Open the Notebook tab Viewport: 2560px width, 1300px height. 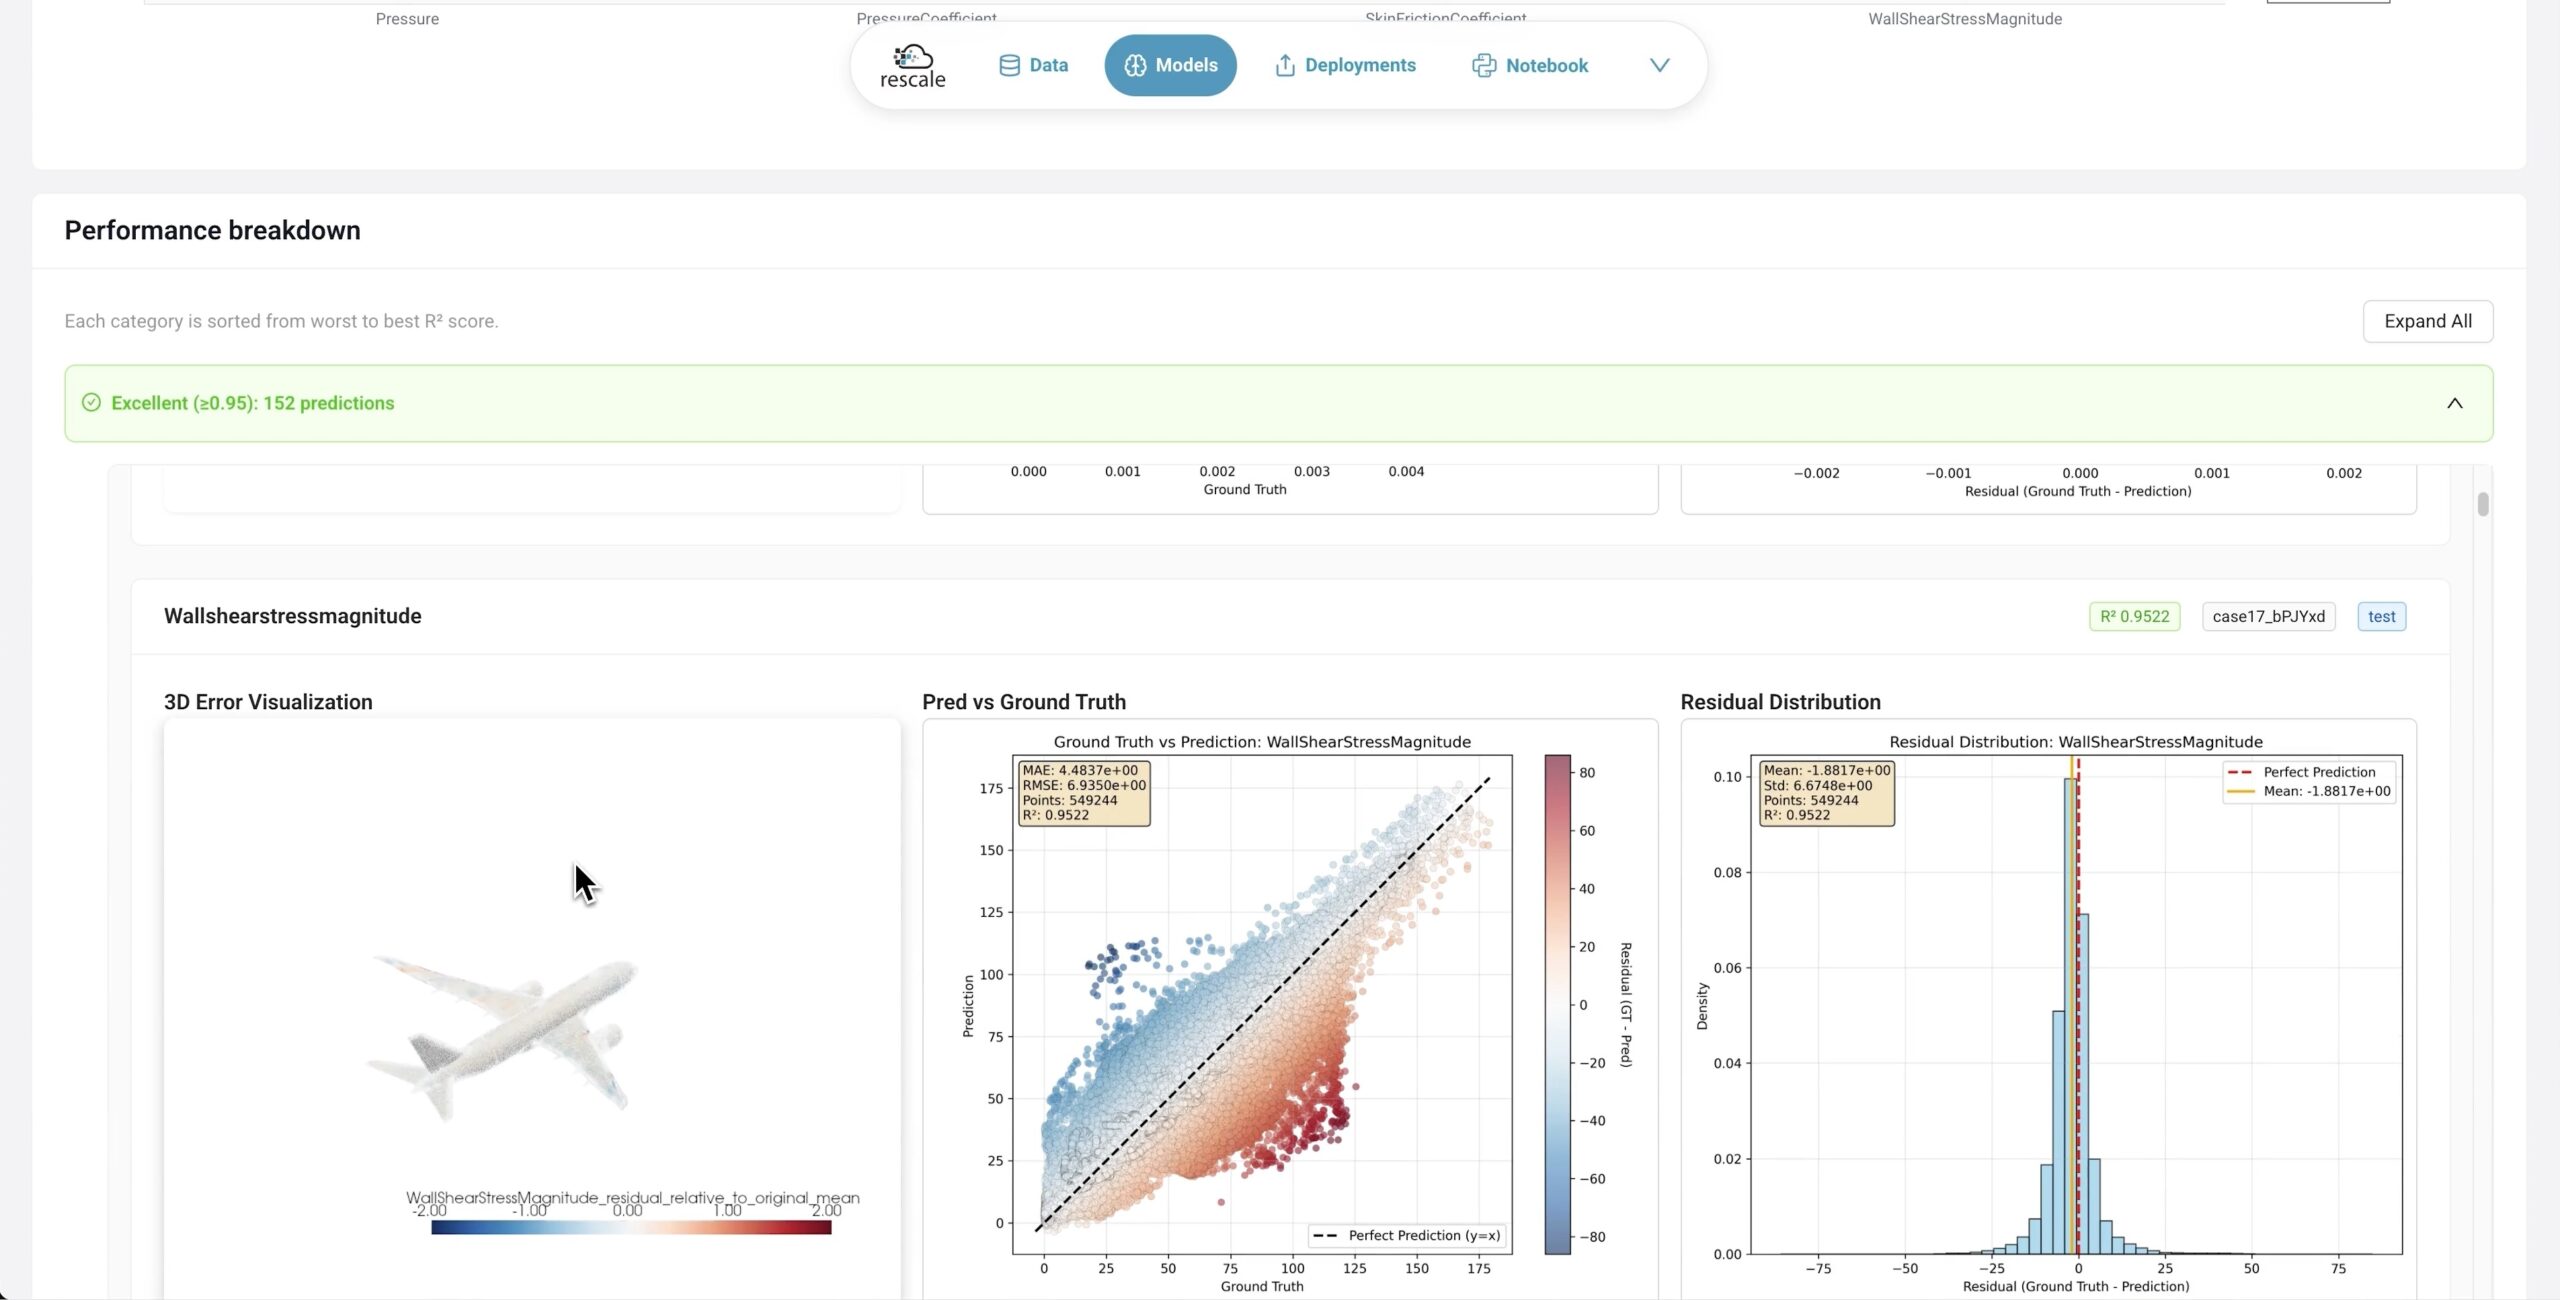(x=1529, y=66)
